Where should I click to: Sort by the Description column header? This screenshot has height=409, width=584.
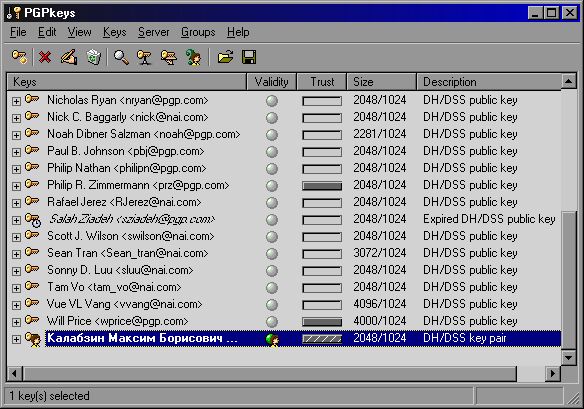(x=489, y=82)
